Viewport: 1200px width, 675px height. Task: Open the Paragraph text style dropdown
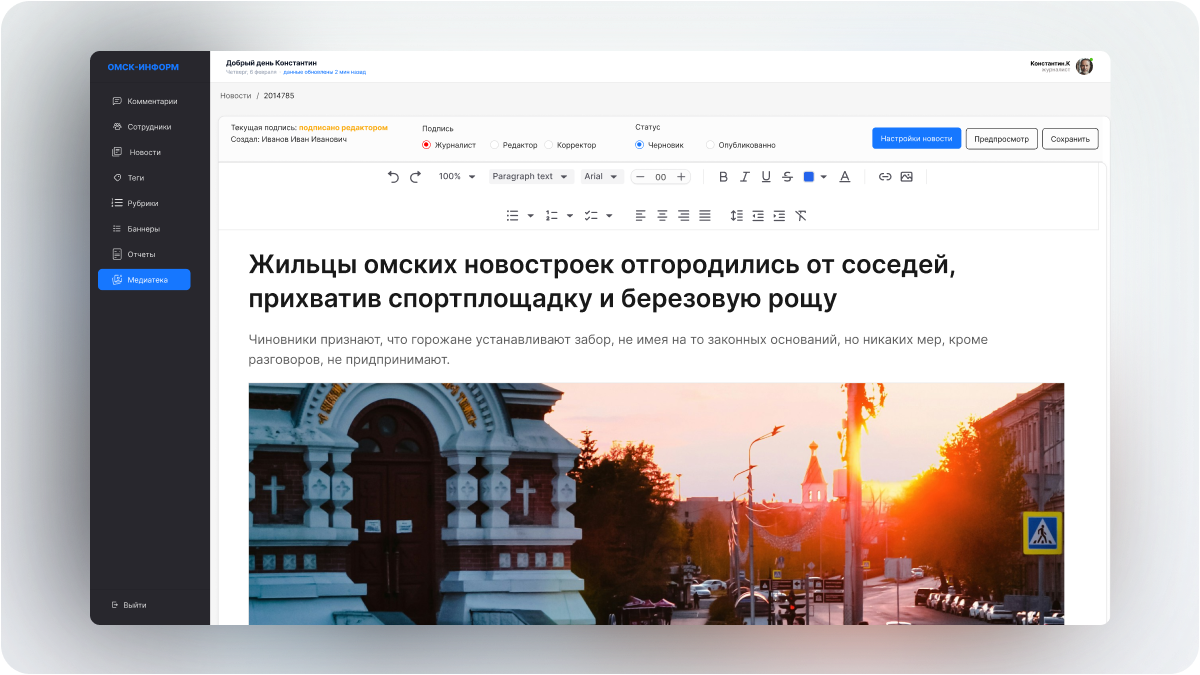coord(531,176)
